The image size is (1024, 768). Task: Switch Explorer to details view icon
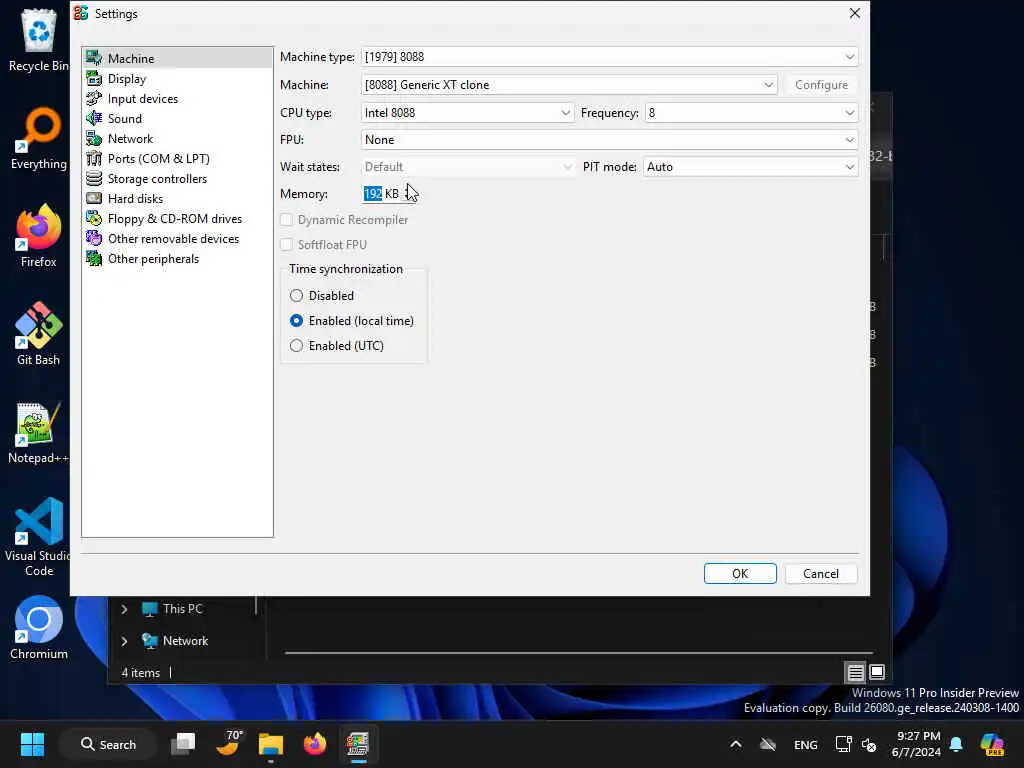pyautogui.click(x=856, y=672)
